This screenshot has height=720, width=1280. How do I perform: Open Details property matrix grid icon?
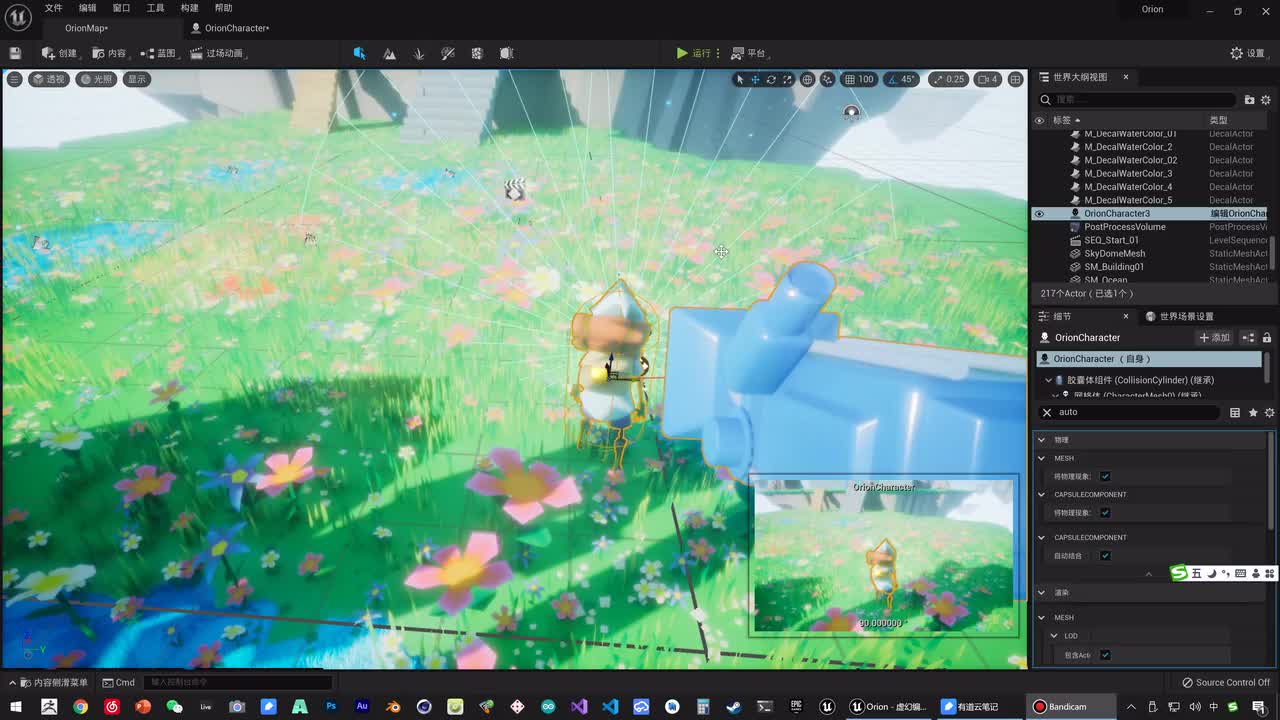1235,412
